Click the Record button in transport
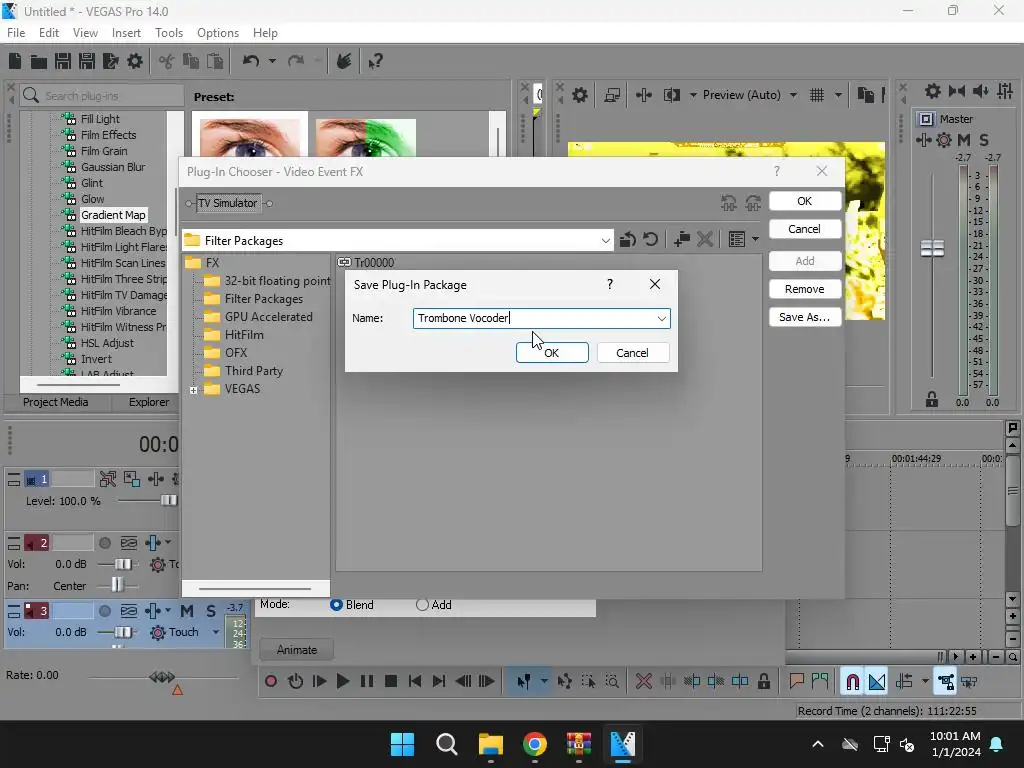The height and width of the screenshot is (768, 1024). coord(271,682)
